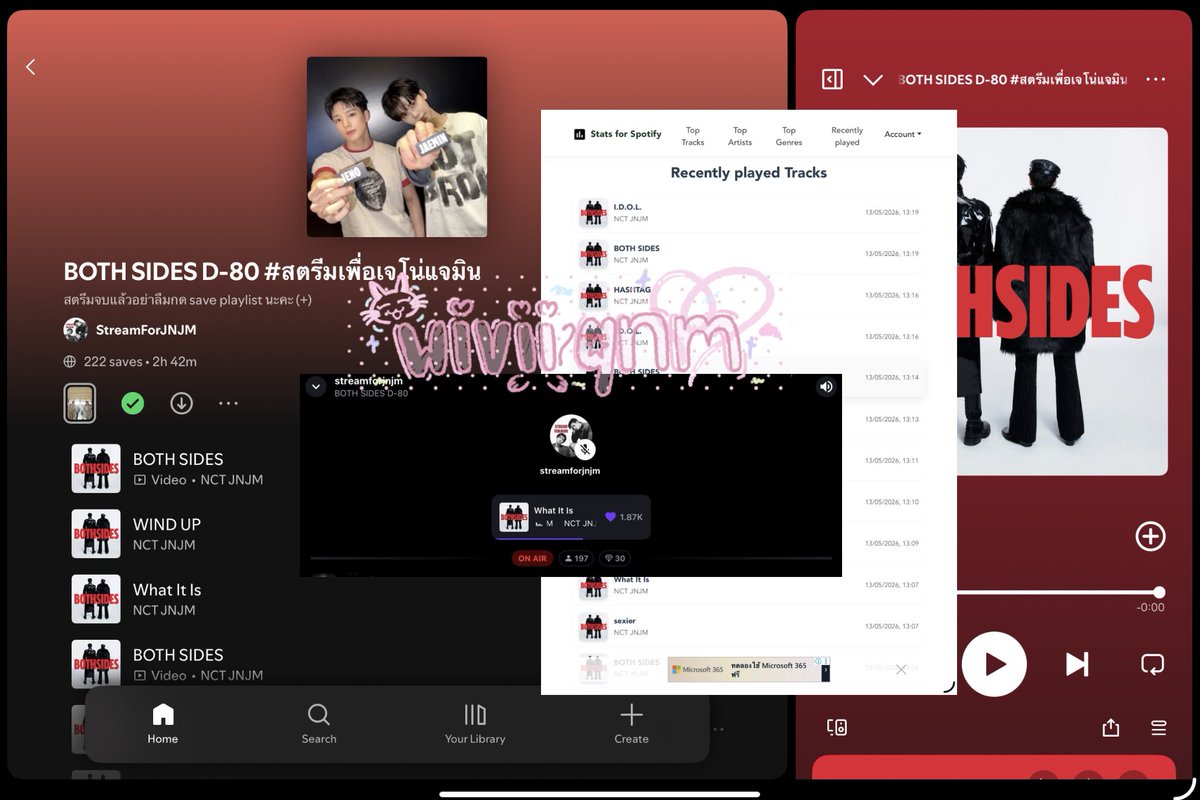This screenshot has height=800, width=1200.
Task: Click the globe public icon beside saves
Action: (70, 362)
